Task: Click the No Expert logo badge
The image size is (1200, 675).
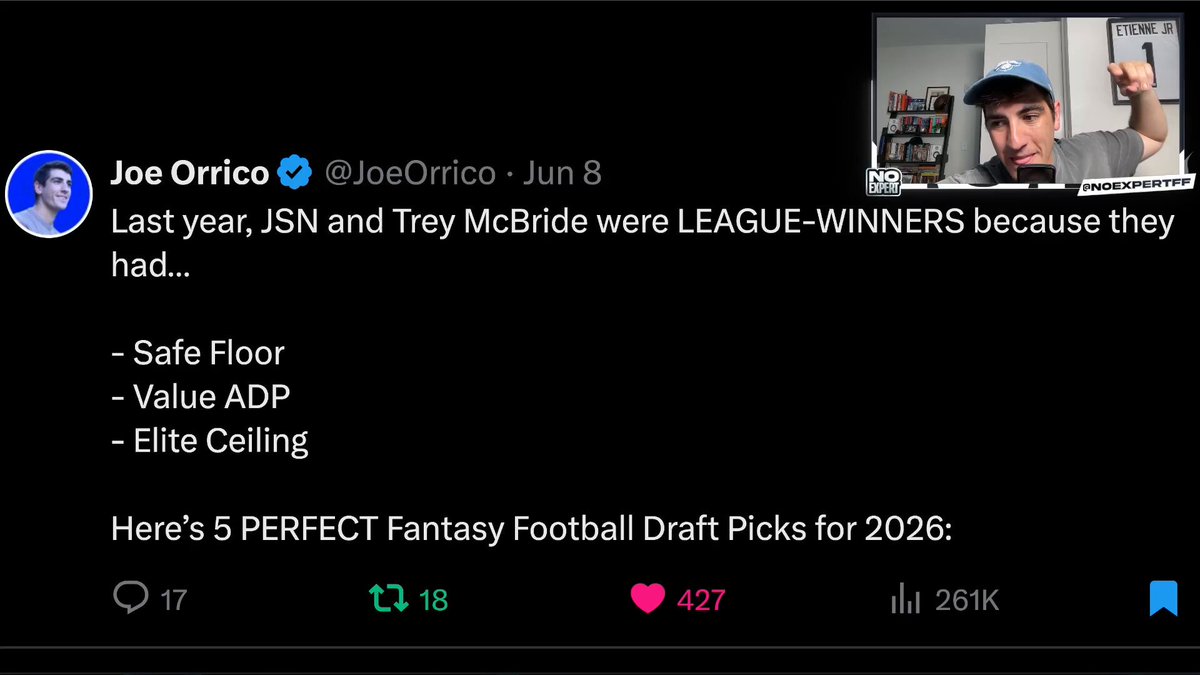Action: 884,181
